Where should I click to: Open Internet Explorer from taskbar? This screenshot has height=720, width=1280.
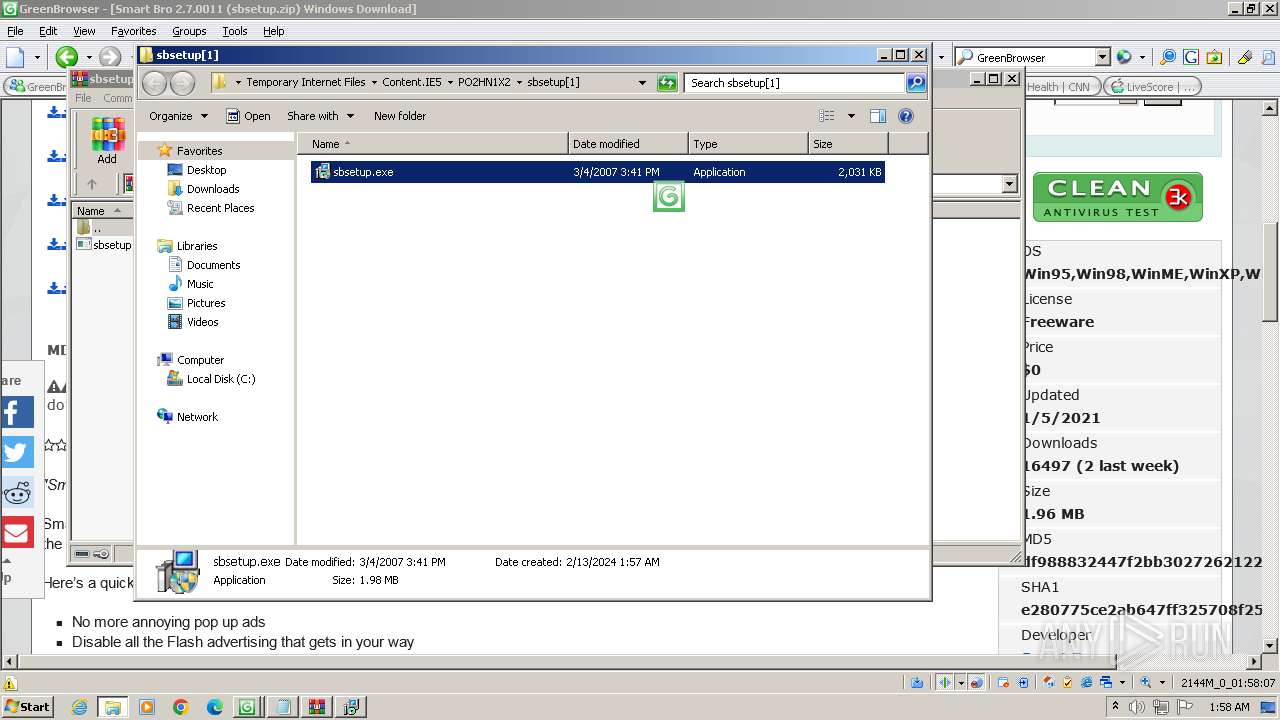(80, 707)
